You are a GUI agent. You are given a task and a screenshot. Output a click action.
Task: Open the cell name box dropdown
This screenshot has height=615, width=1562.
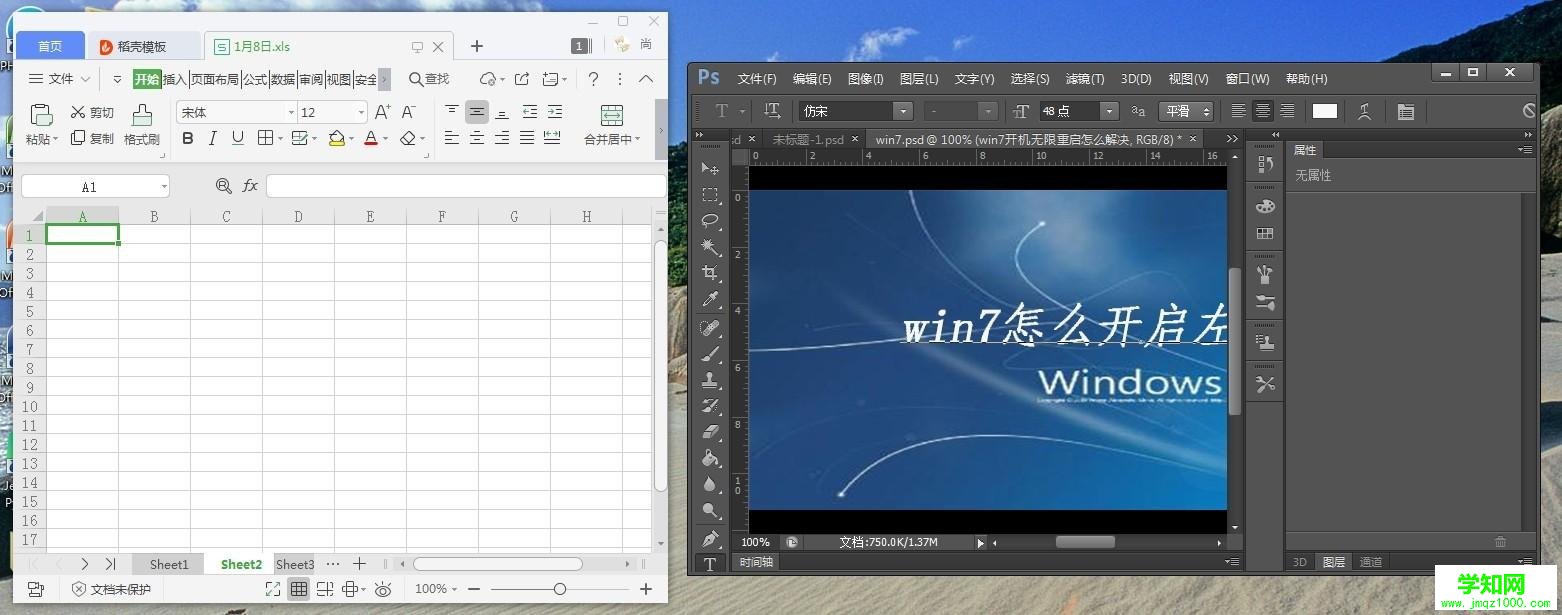coord(164,186)
